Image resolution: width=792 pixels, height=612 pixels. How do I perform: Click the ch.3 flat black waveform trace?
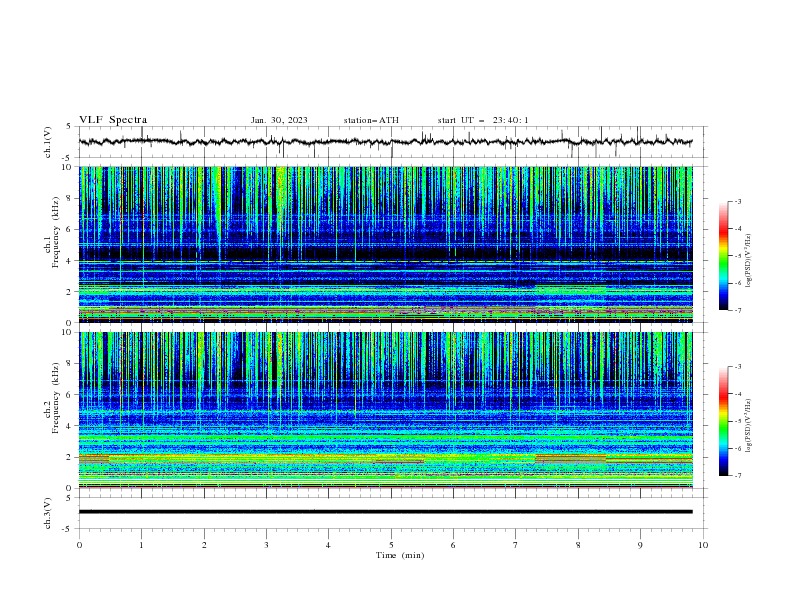click(x=386, y=512)
